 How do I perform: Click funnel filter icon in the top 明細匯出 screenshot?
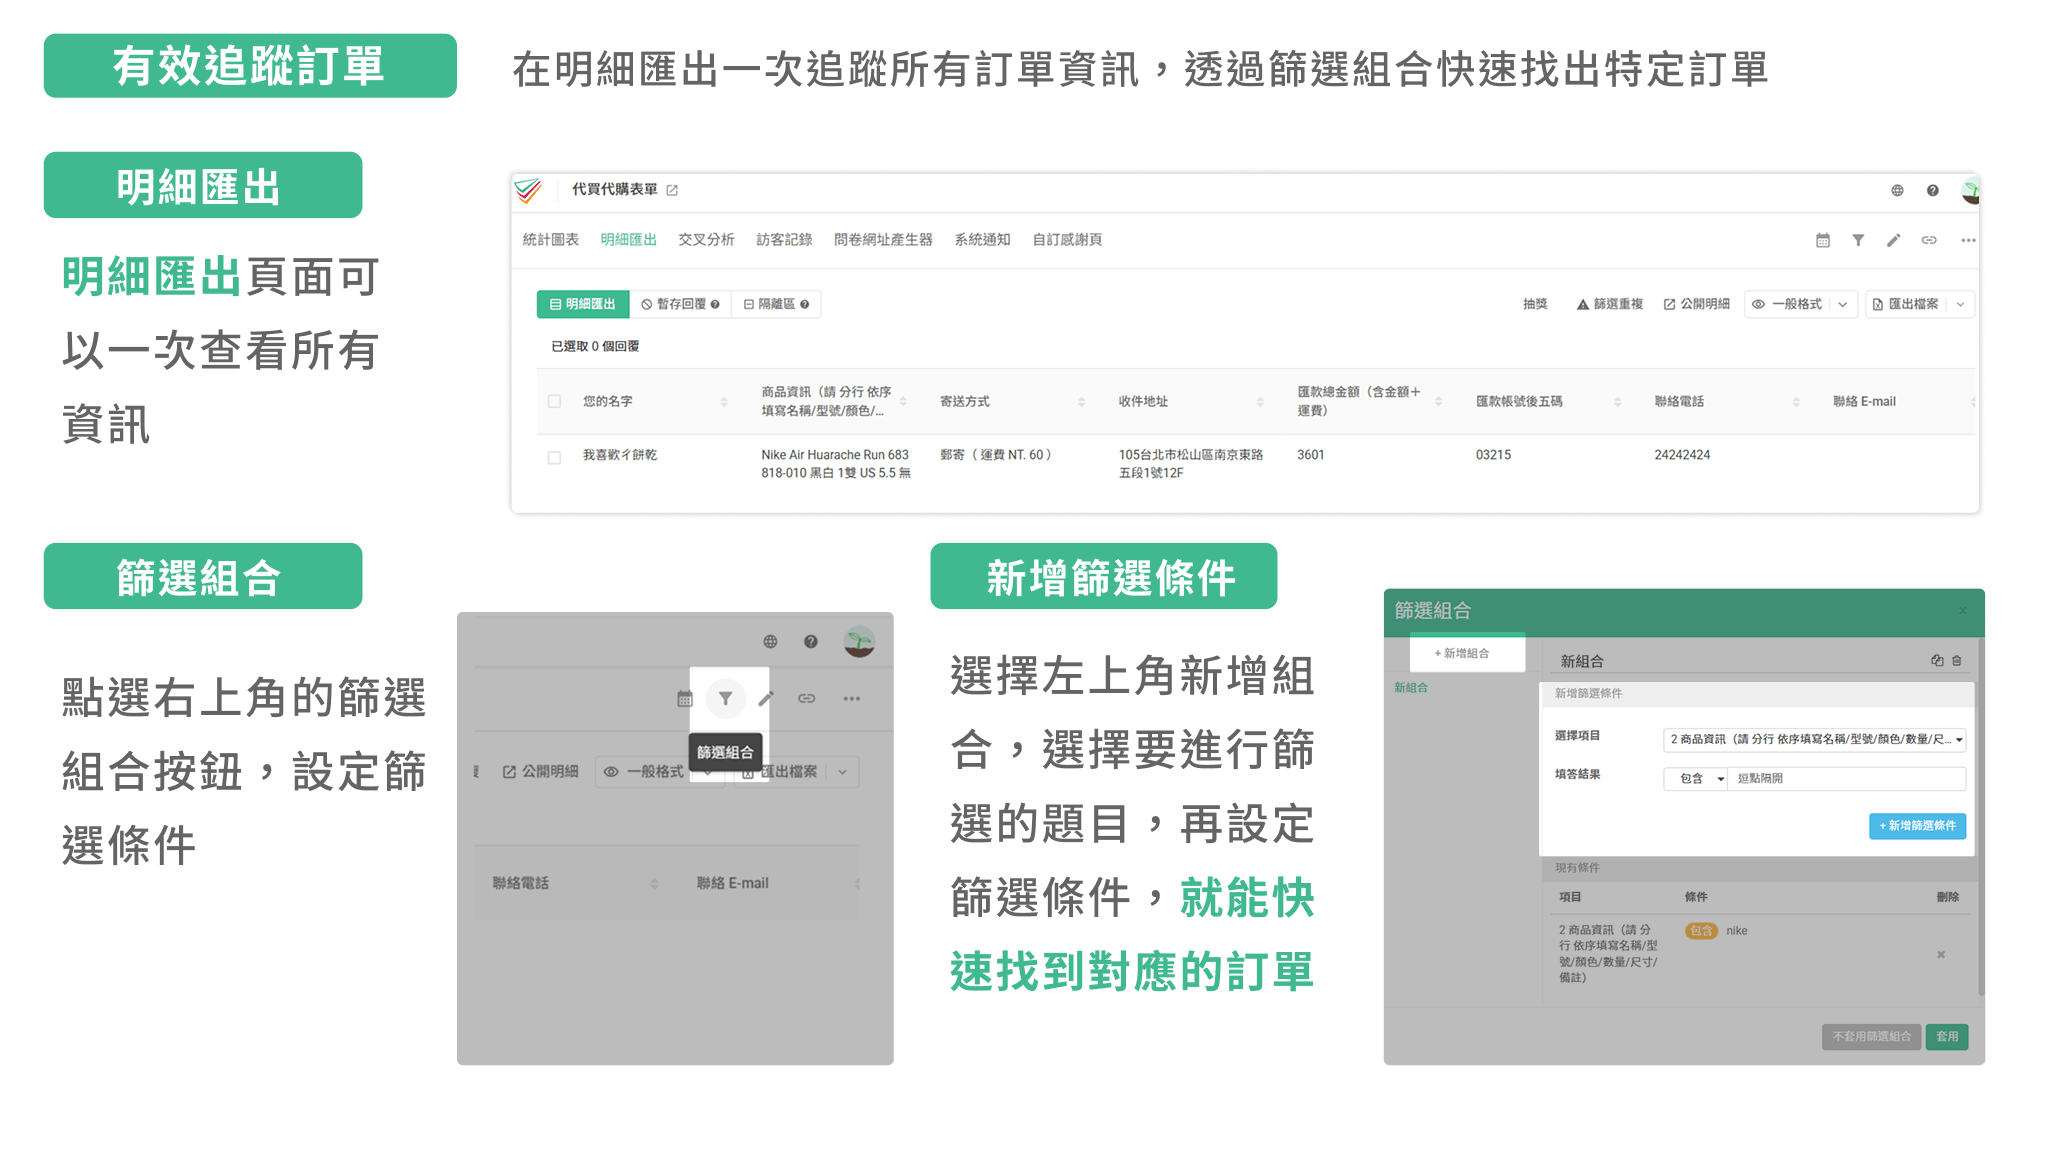[x=1858, y=240]
